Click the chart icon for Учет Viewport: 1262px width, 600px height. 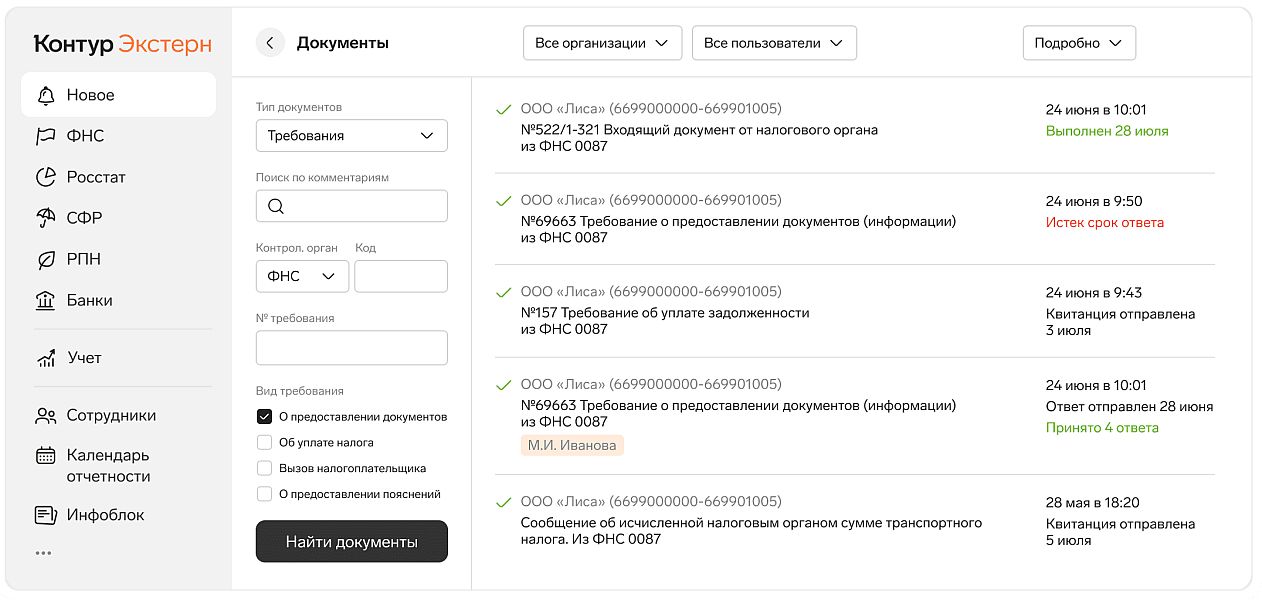point(45,358)
